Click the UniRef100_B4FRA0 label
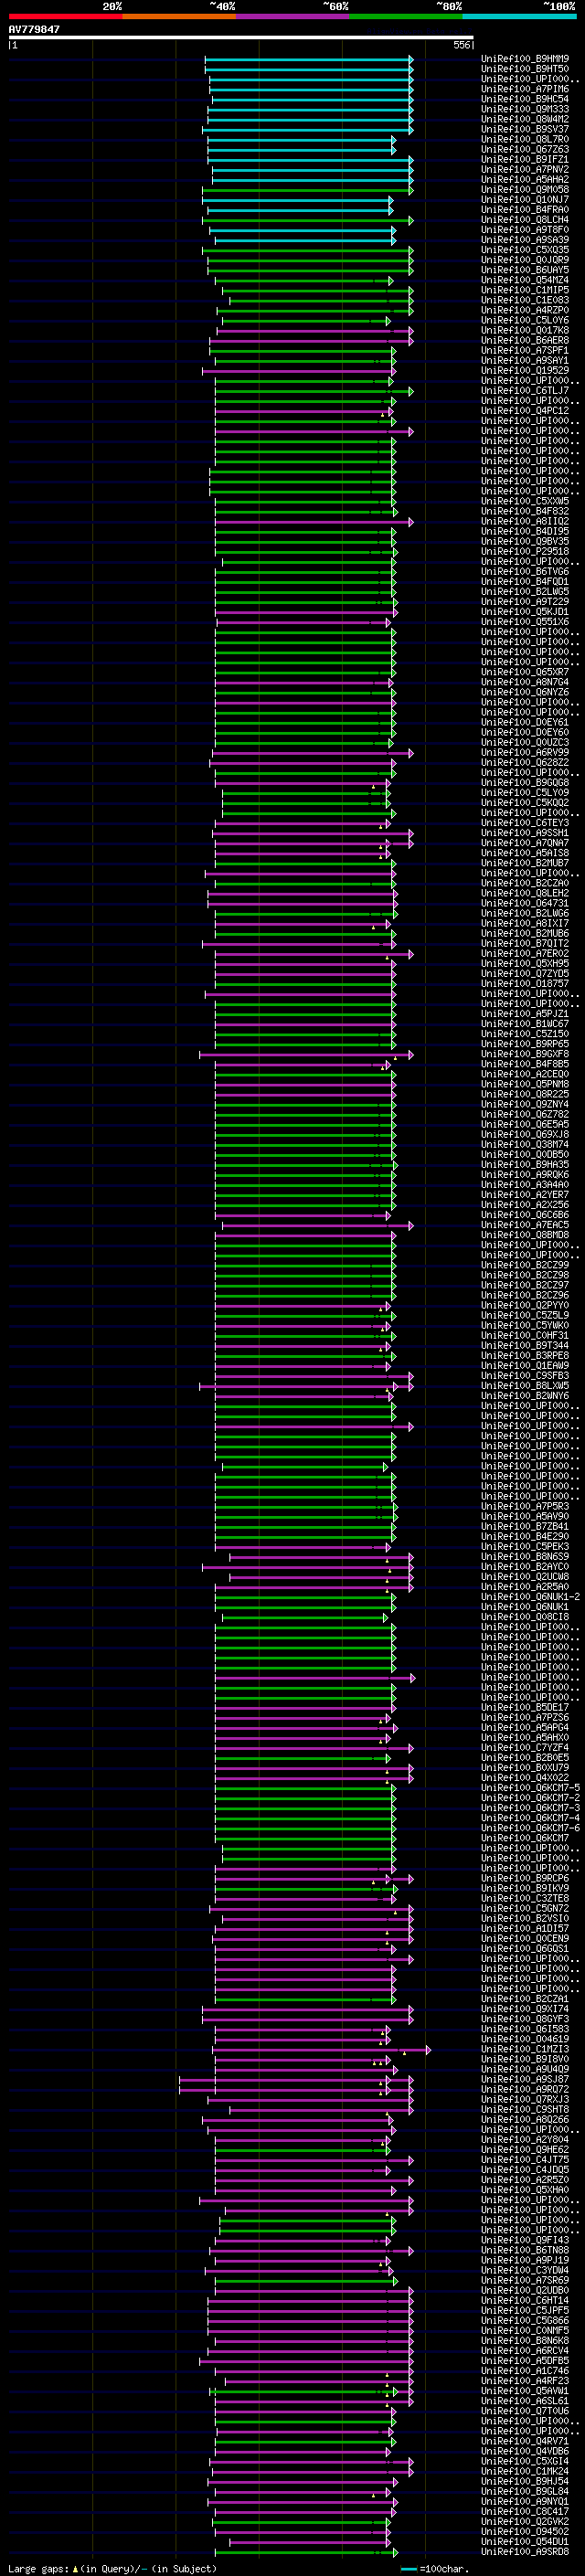Image resolution: width=585 pixels, height=2576 pixels. coord(525,209)
